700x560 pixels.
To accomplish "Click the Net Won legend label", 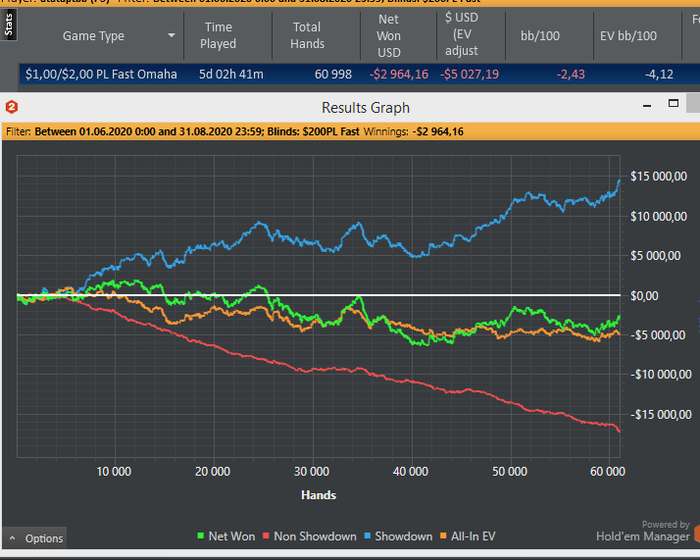I will tap(232, 536).
